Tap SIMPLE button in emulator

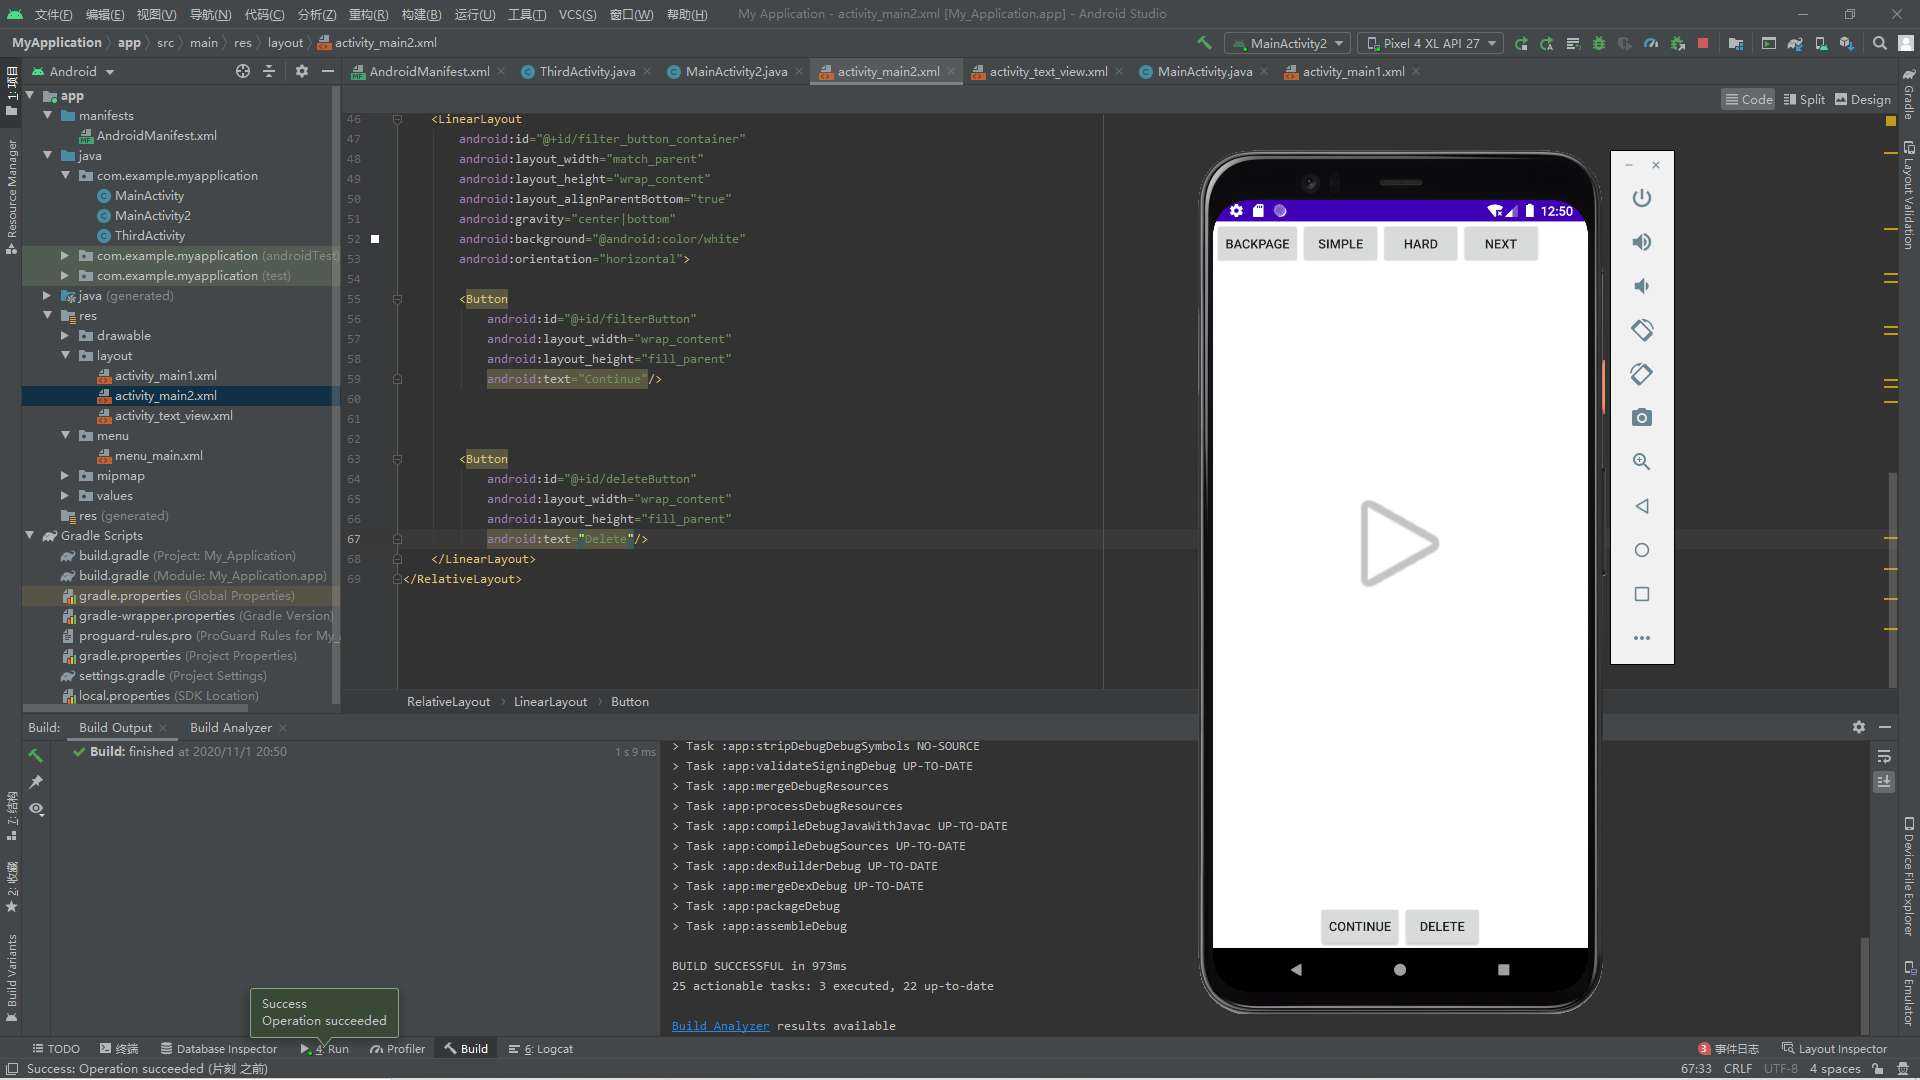point(1340,244)
